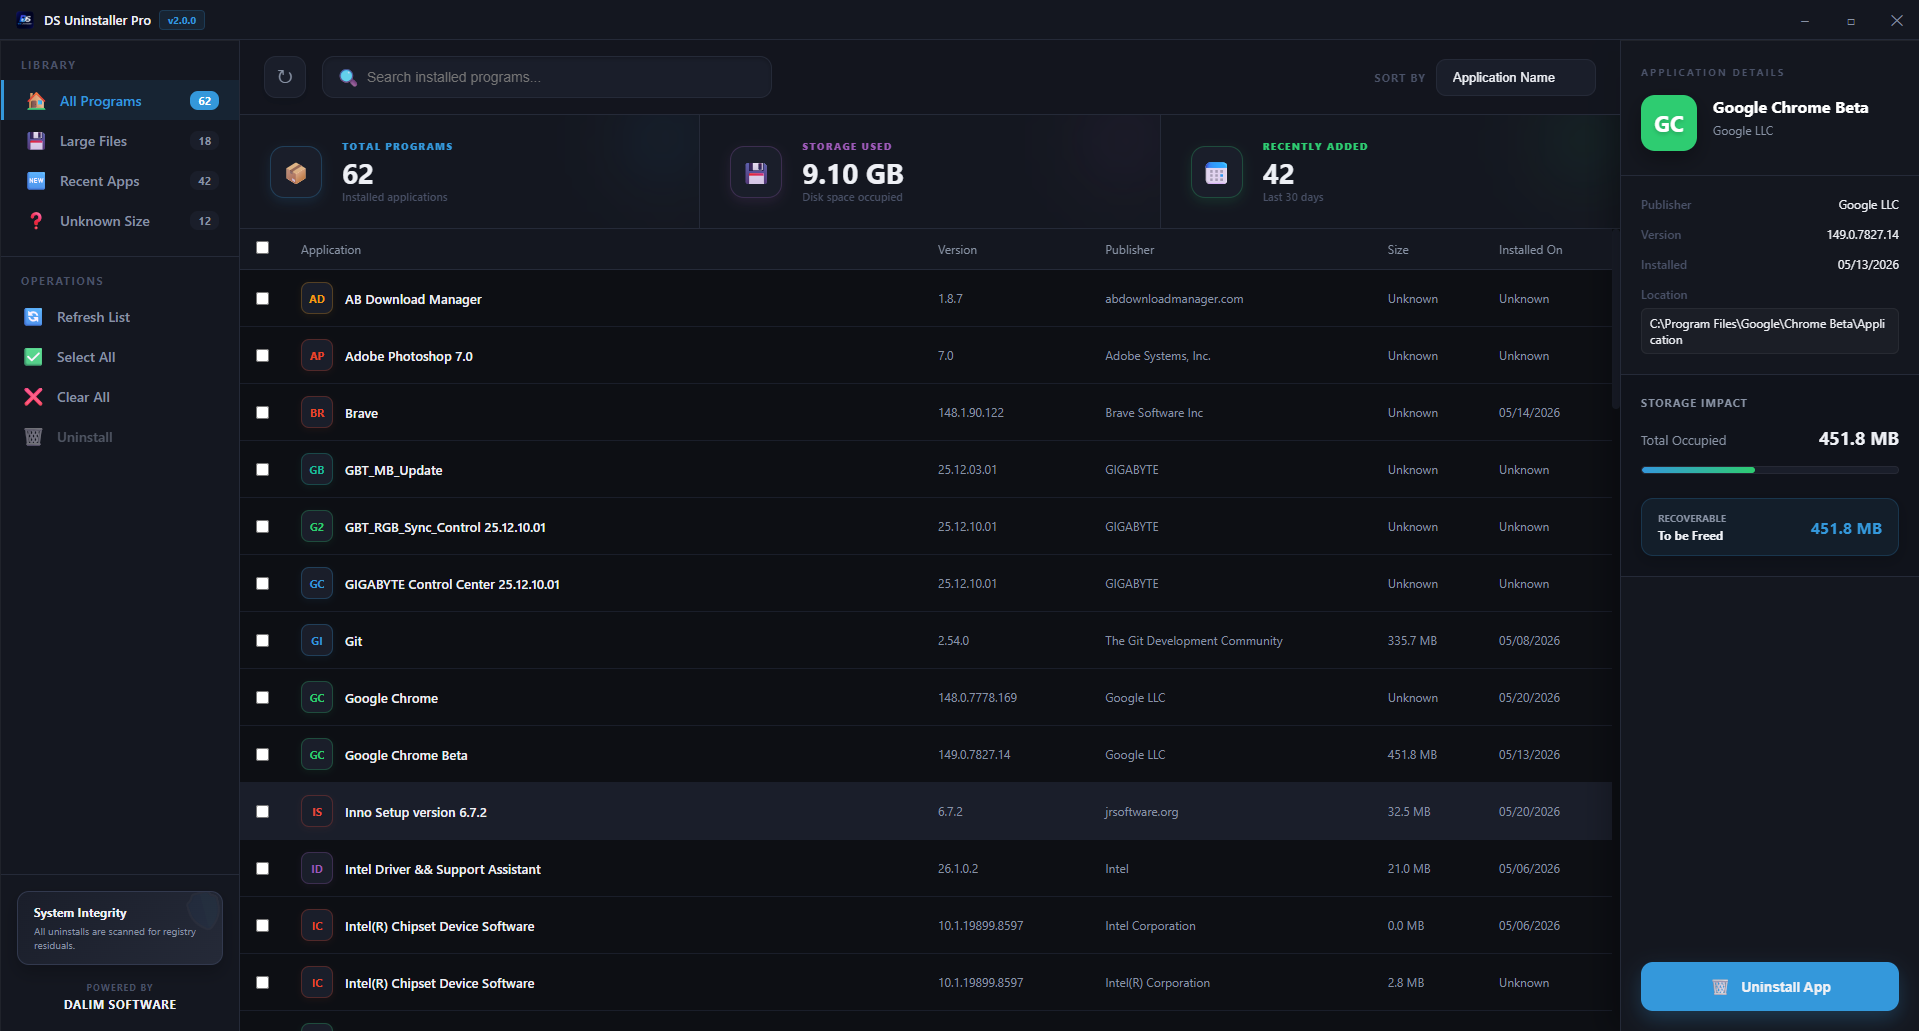Viewport: 1919px width, 1031px height.
Task: Check the box for AB Download Manager
Action: [263, 299]
